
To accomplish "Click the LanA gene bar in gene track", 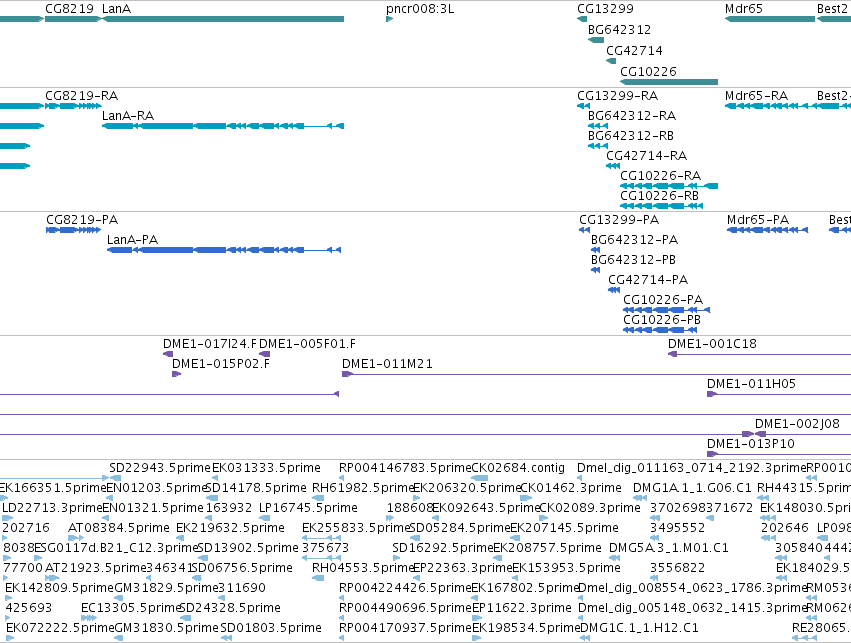I will [223, 19].
